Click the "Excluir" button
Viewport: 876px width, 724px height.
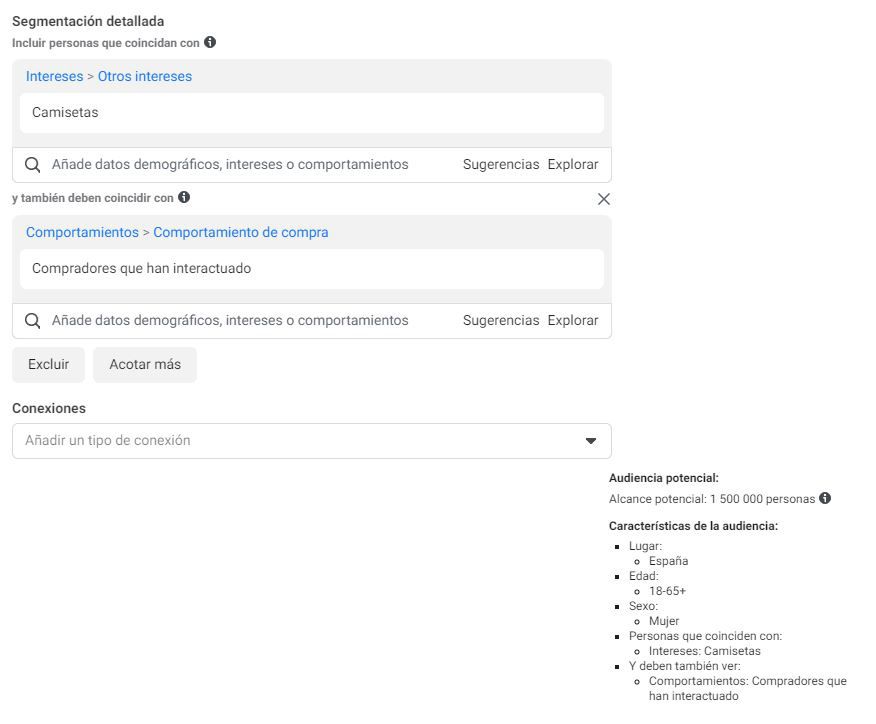48,364
